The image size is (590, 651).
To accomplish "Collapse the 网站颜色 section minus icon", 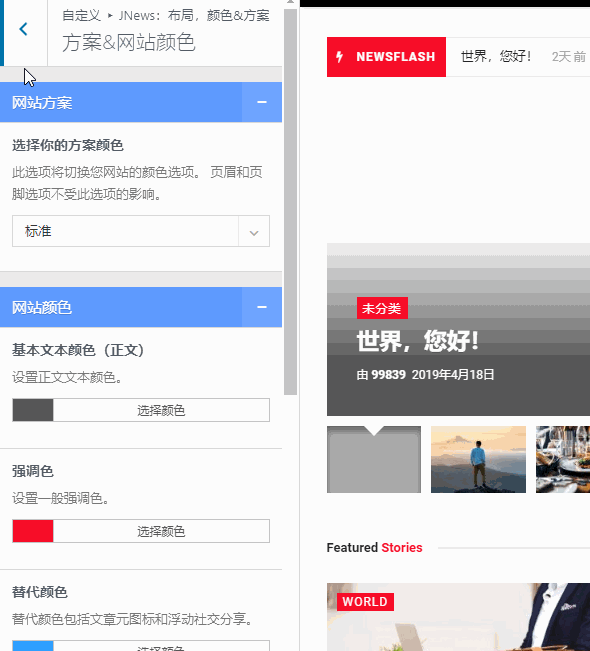I will coord(262,307).
